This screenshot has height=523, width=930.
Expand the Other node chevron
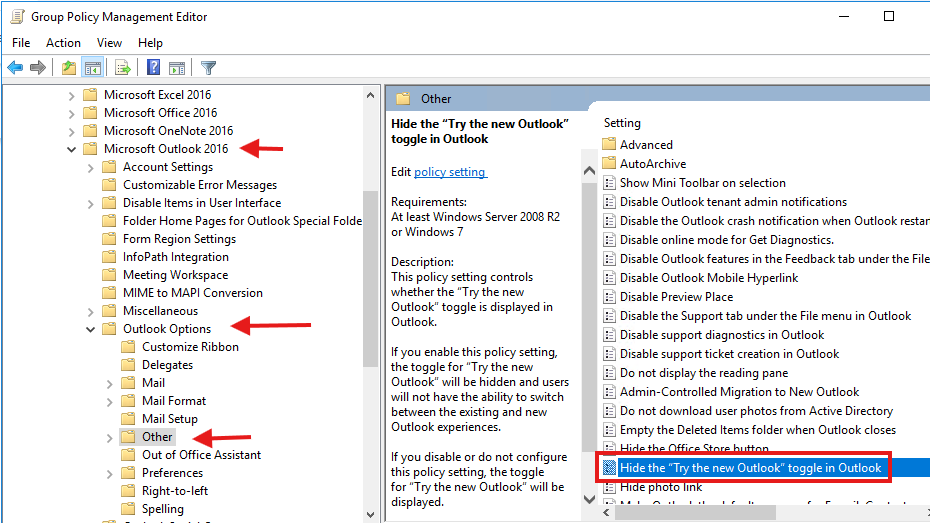pyautogui.click(x=109, y=438)
